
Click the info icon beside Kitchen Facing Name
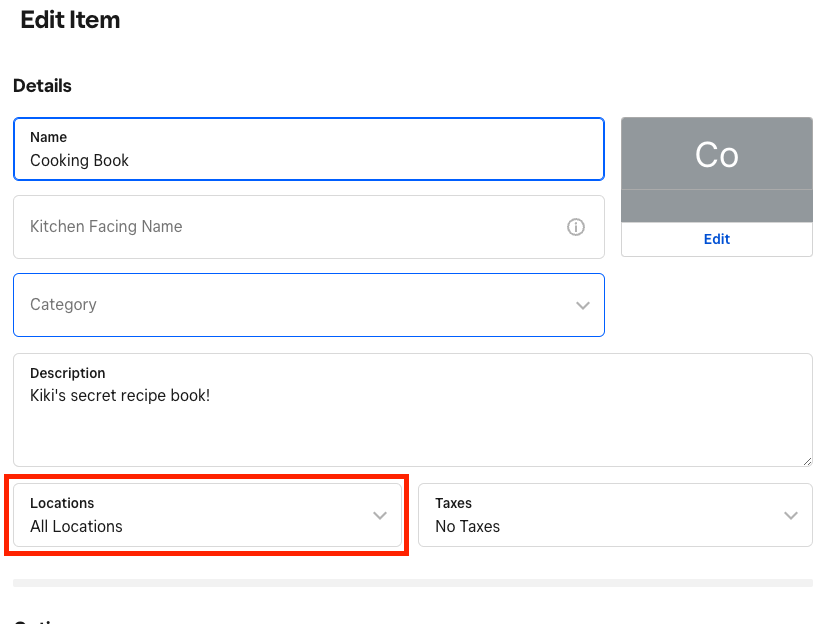576,227
